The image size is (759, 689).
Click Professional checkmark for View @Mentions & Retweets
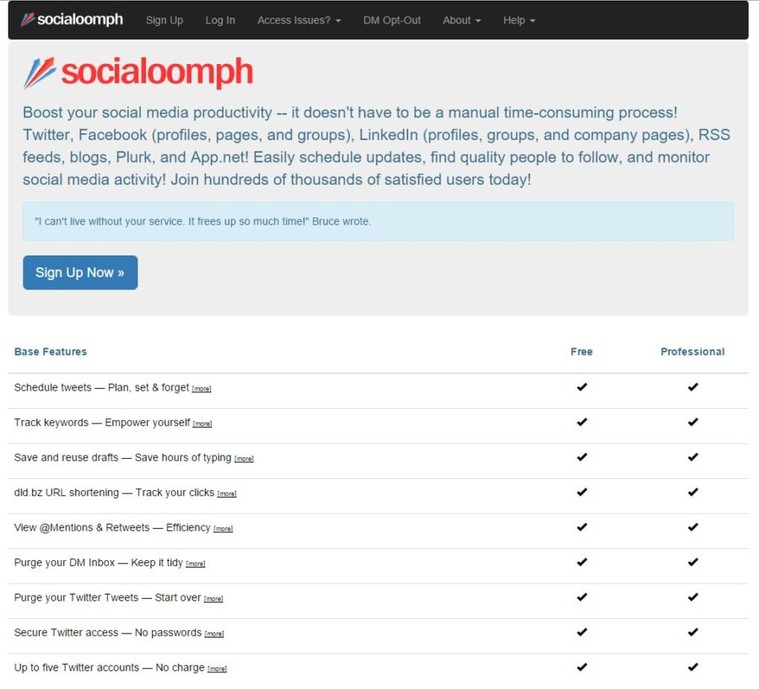[693, 527]
